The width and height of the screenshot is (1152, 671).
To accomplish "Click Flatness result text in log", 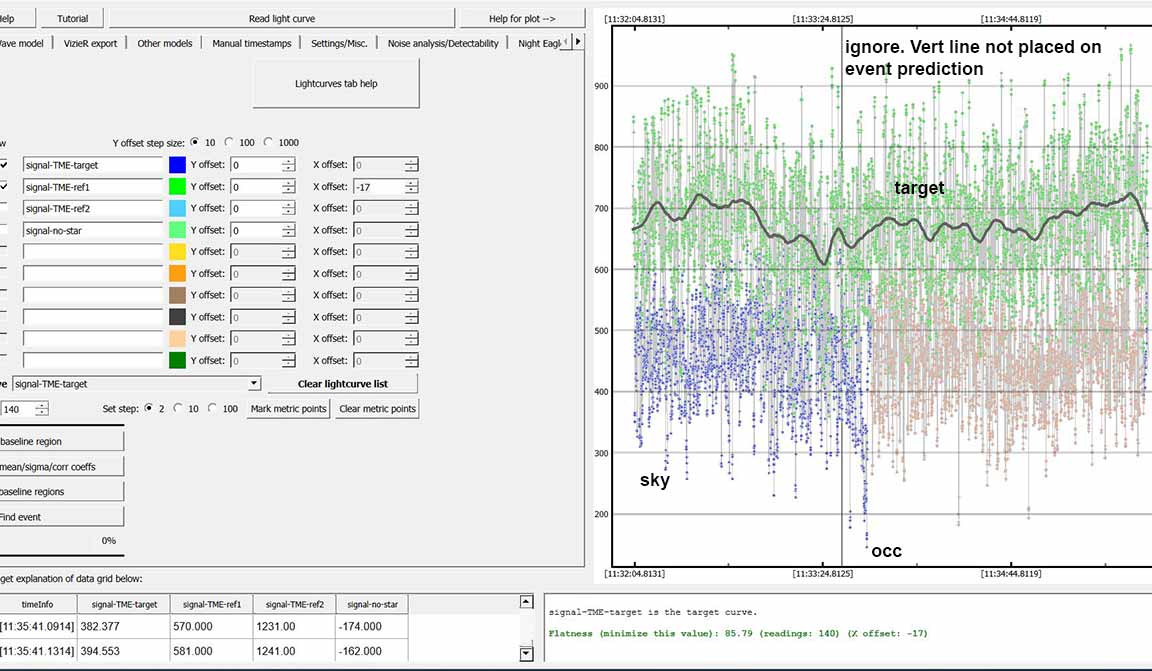I will coord(738,633).
